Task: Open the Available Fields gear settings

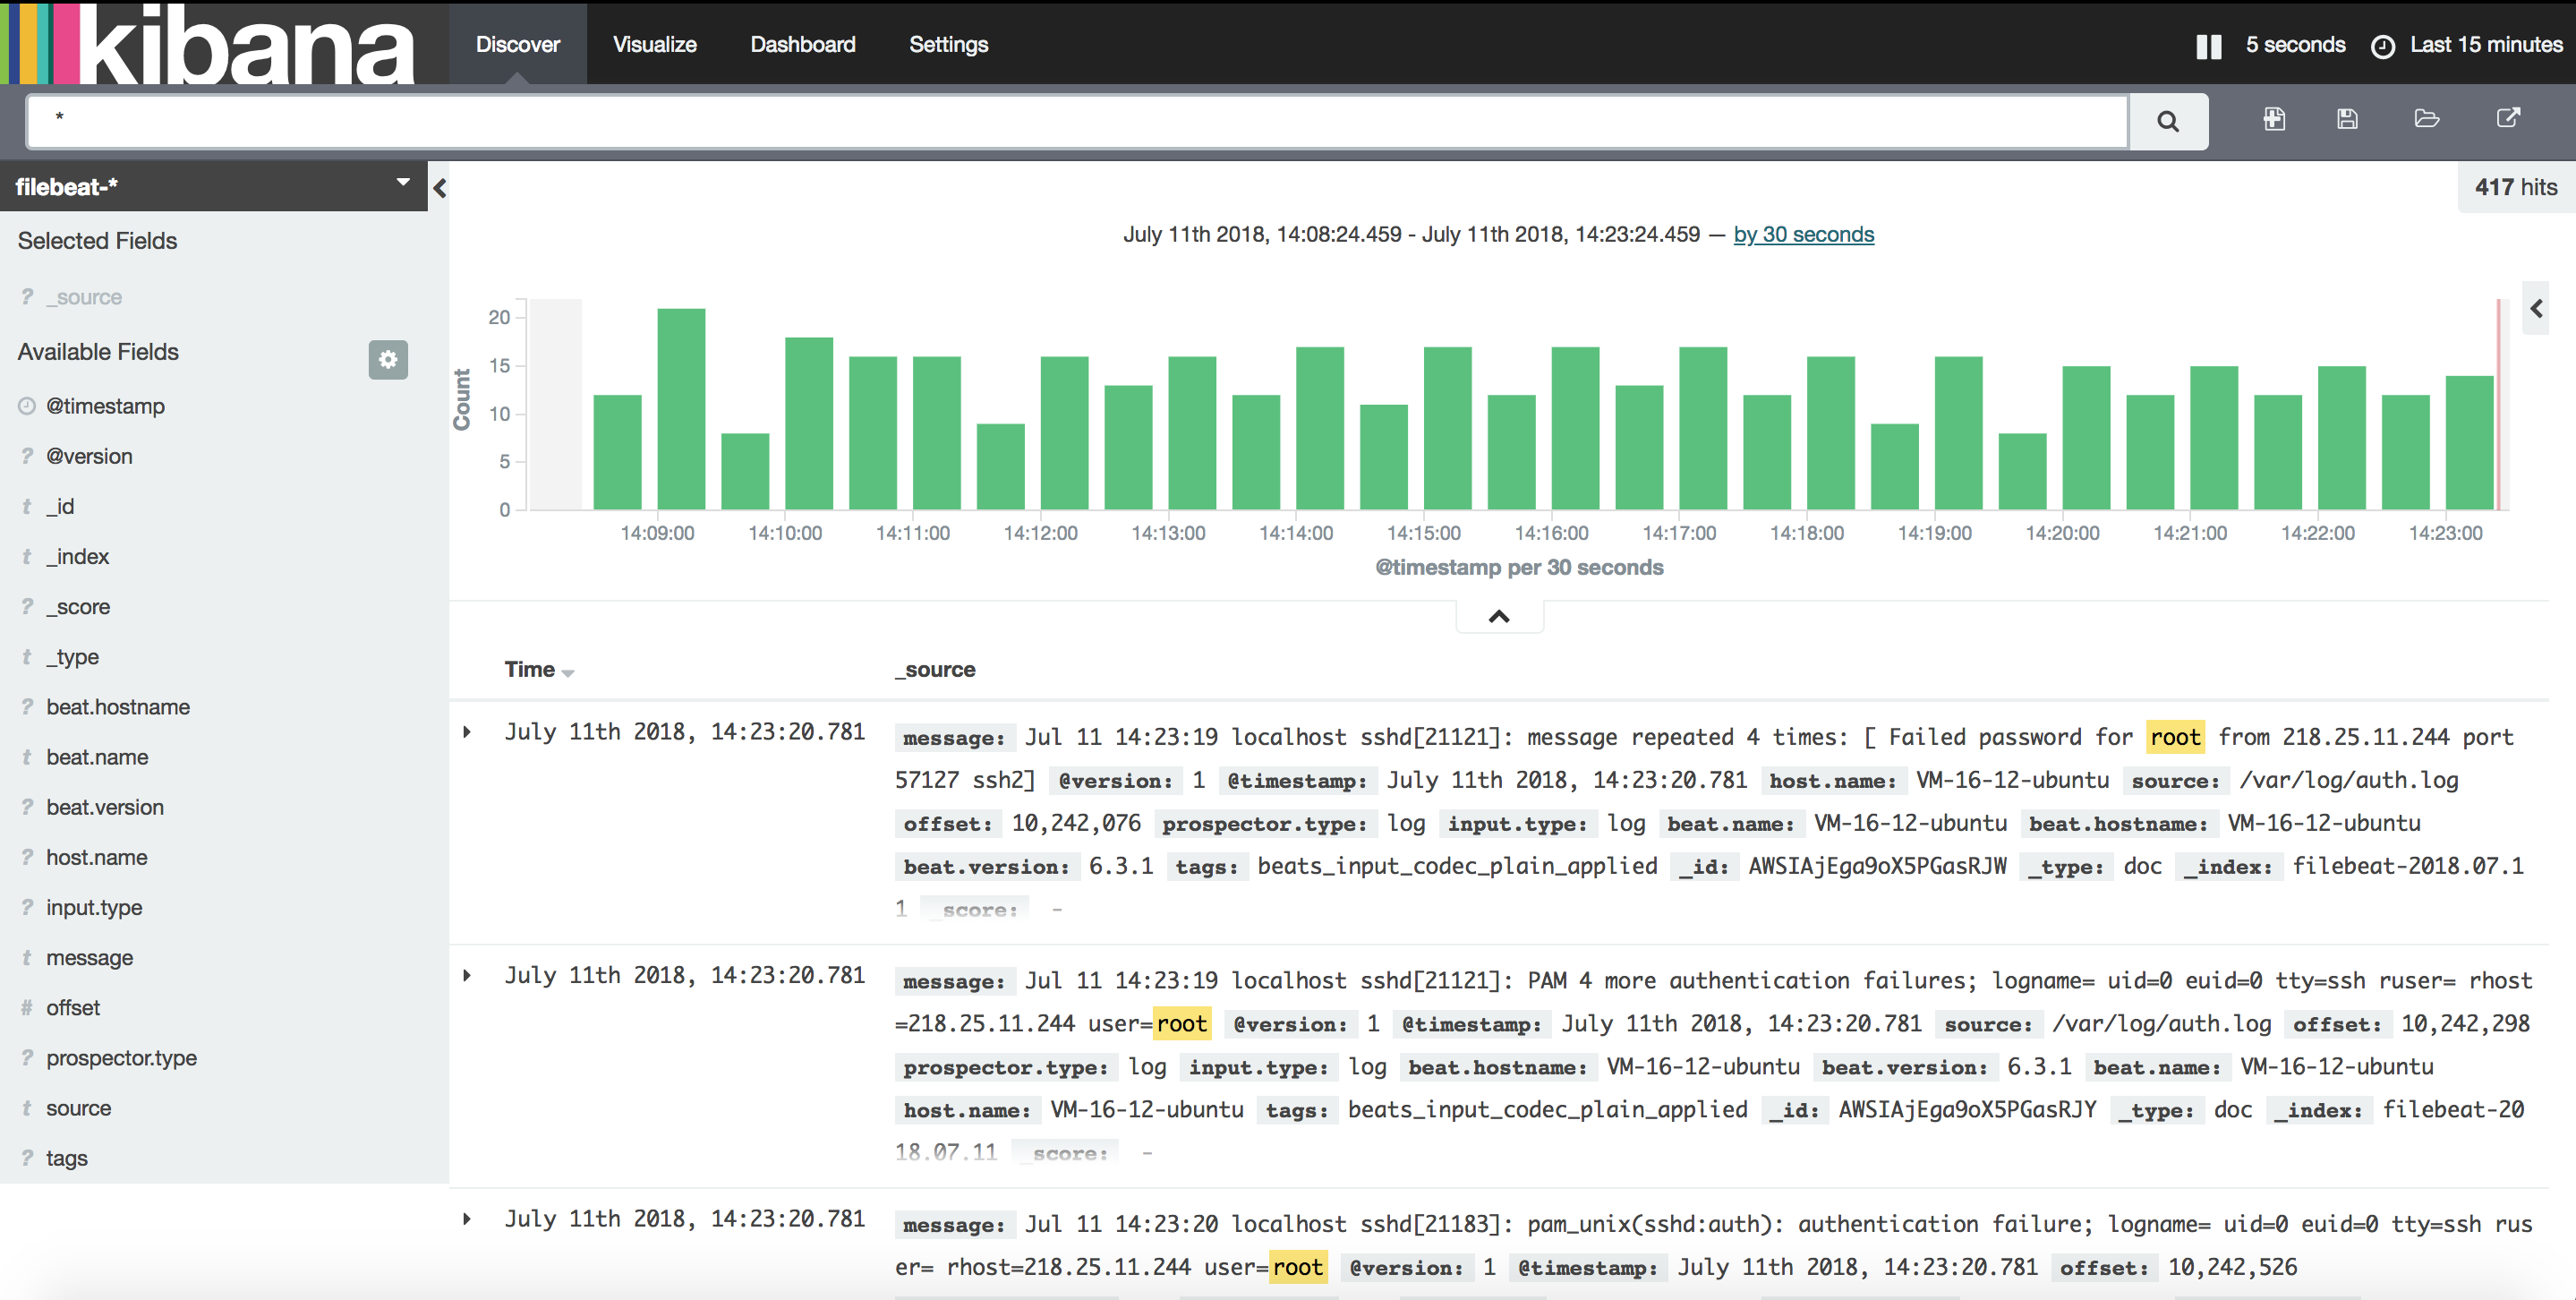Action: coord(388,360)
